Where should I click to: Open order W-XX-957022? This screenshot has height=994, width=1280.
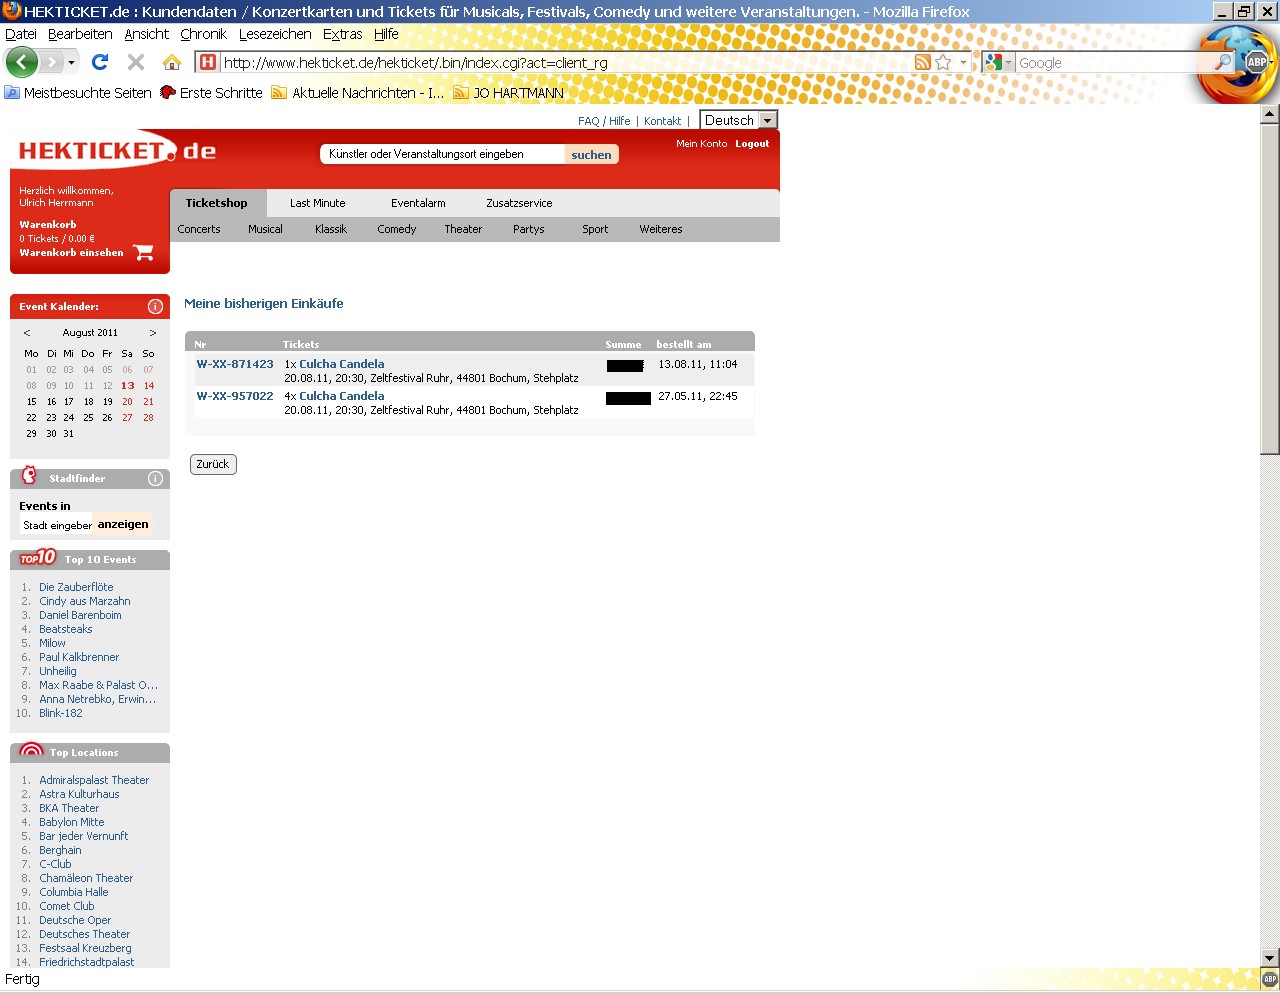(235, 396)
